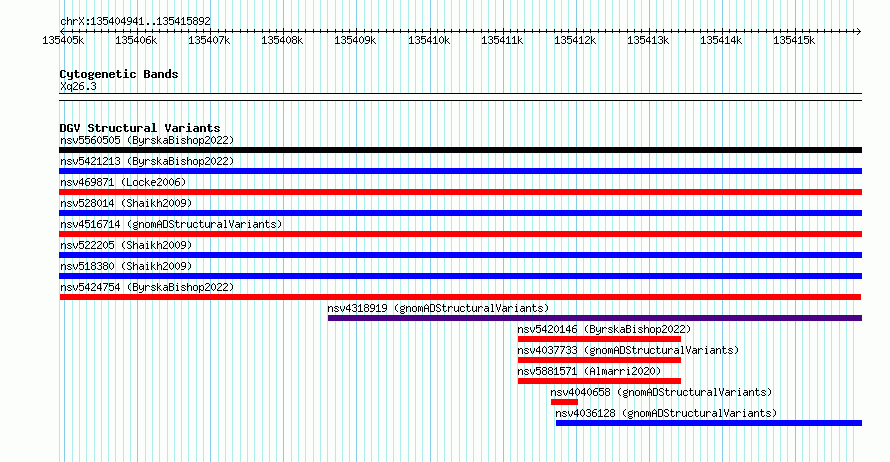Click the DGV Structural Variants track title

(140, 128)
